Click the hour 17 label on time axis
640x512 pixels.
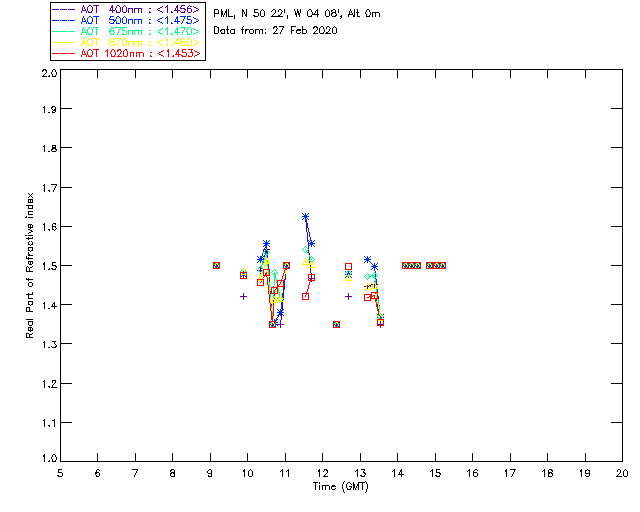pos(510,473)
